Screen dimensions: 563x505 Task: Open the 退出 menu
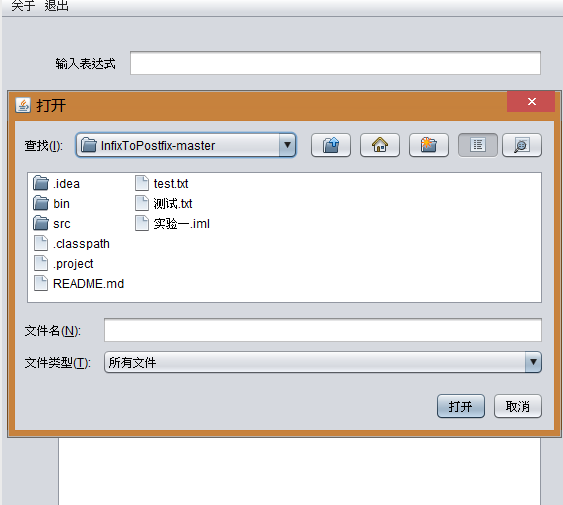click(x=56, y=6)
